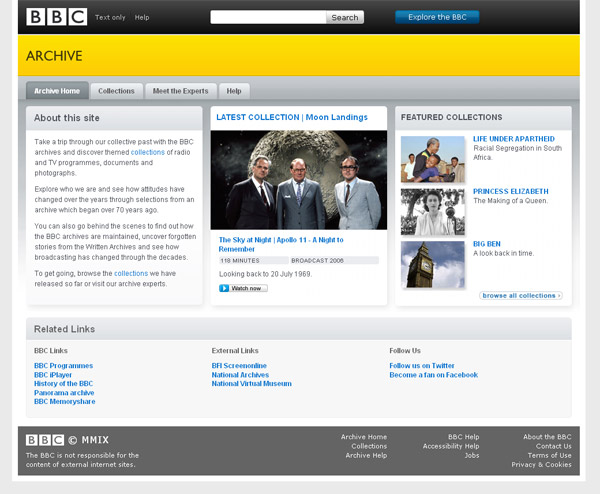
Task: Click the Big Ben thumbnail
Action: point(433,264)
